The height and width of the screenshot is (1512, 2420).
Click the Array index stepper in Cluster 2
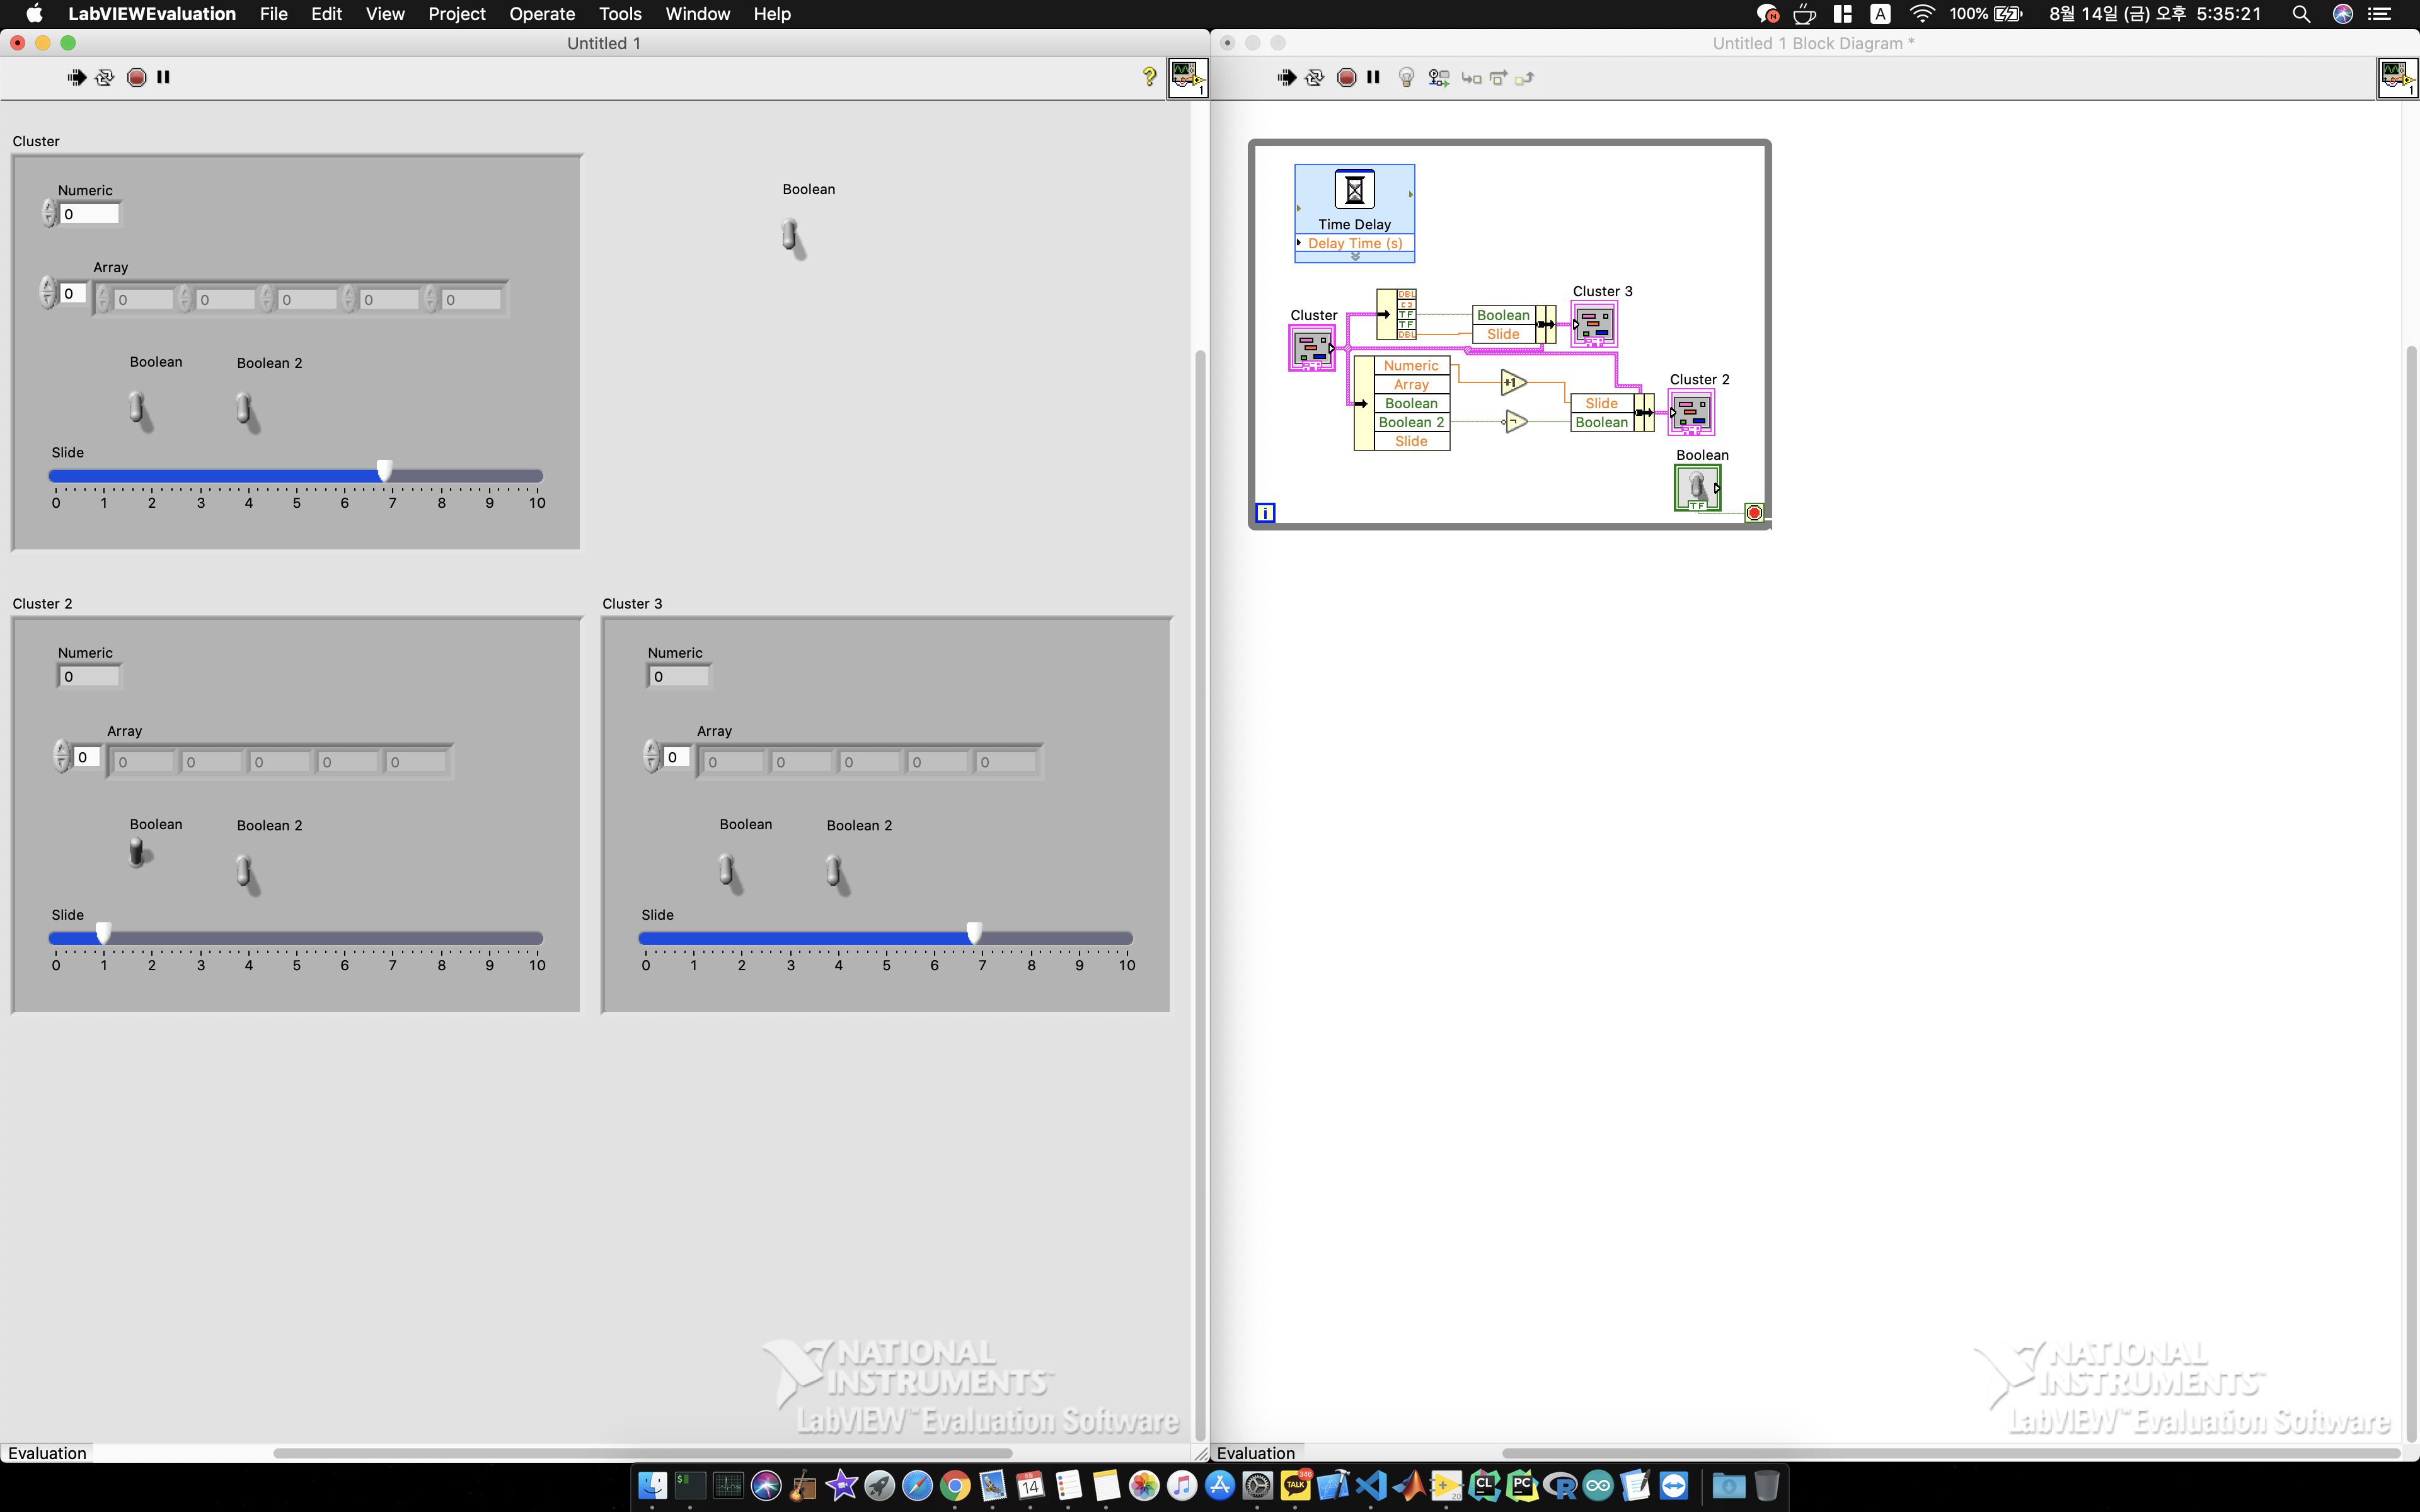tap(62, 757)
